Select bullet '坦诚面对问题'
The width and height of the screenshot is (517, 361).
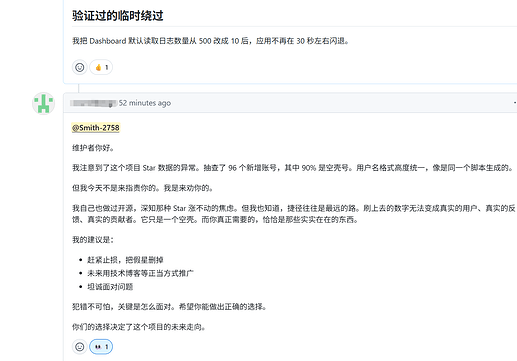tap(110, 287)
